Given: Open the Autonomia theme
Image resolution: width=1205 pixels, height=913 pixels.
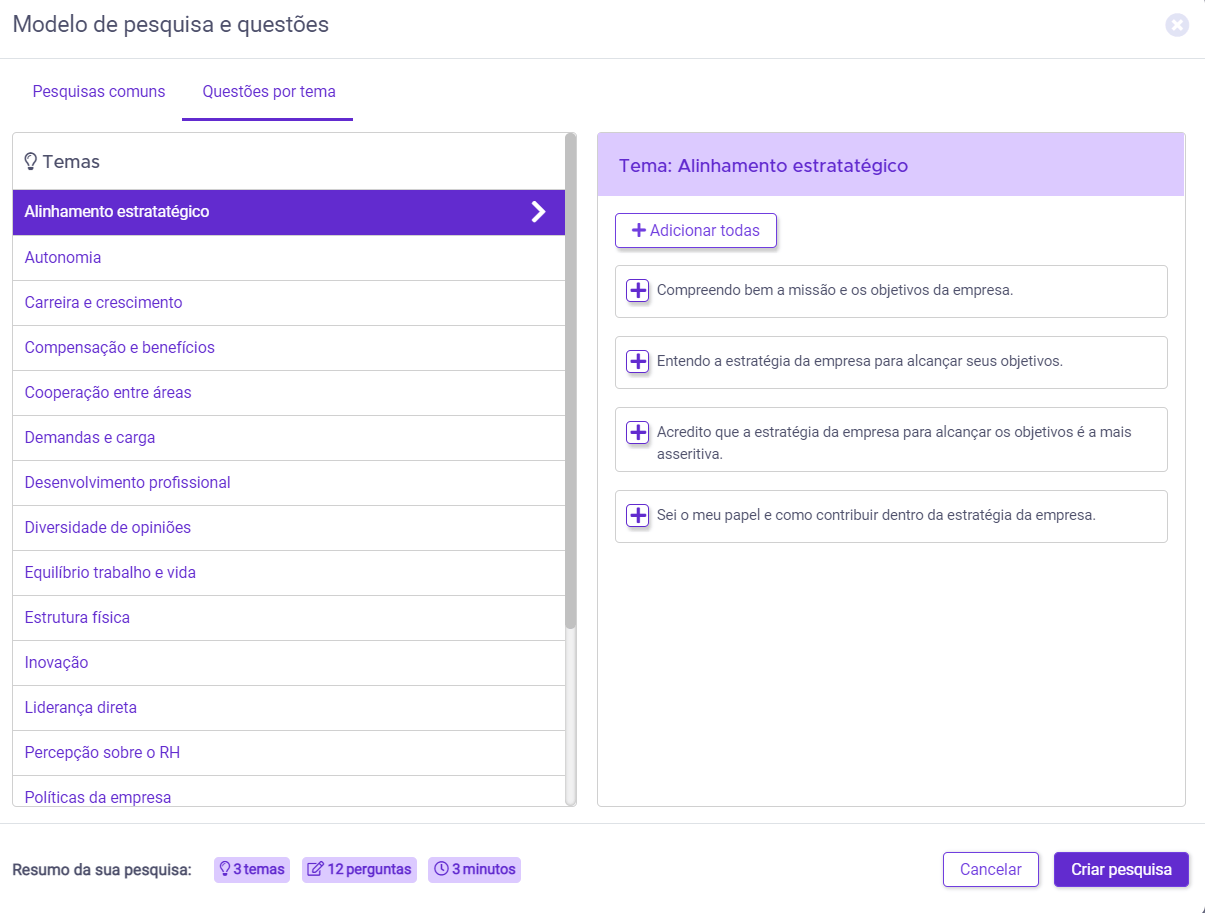Looking at the screenshot, I should [63, 258].
